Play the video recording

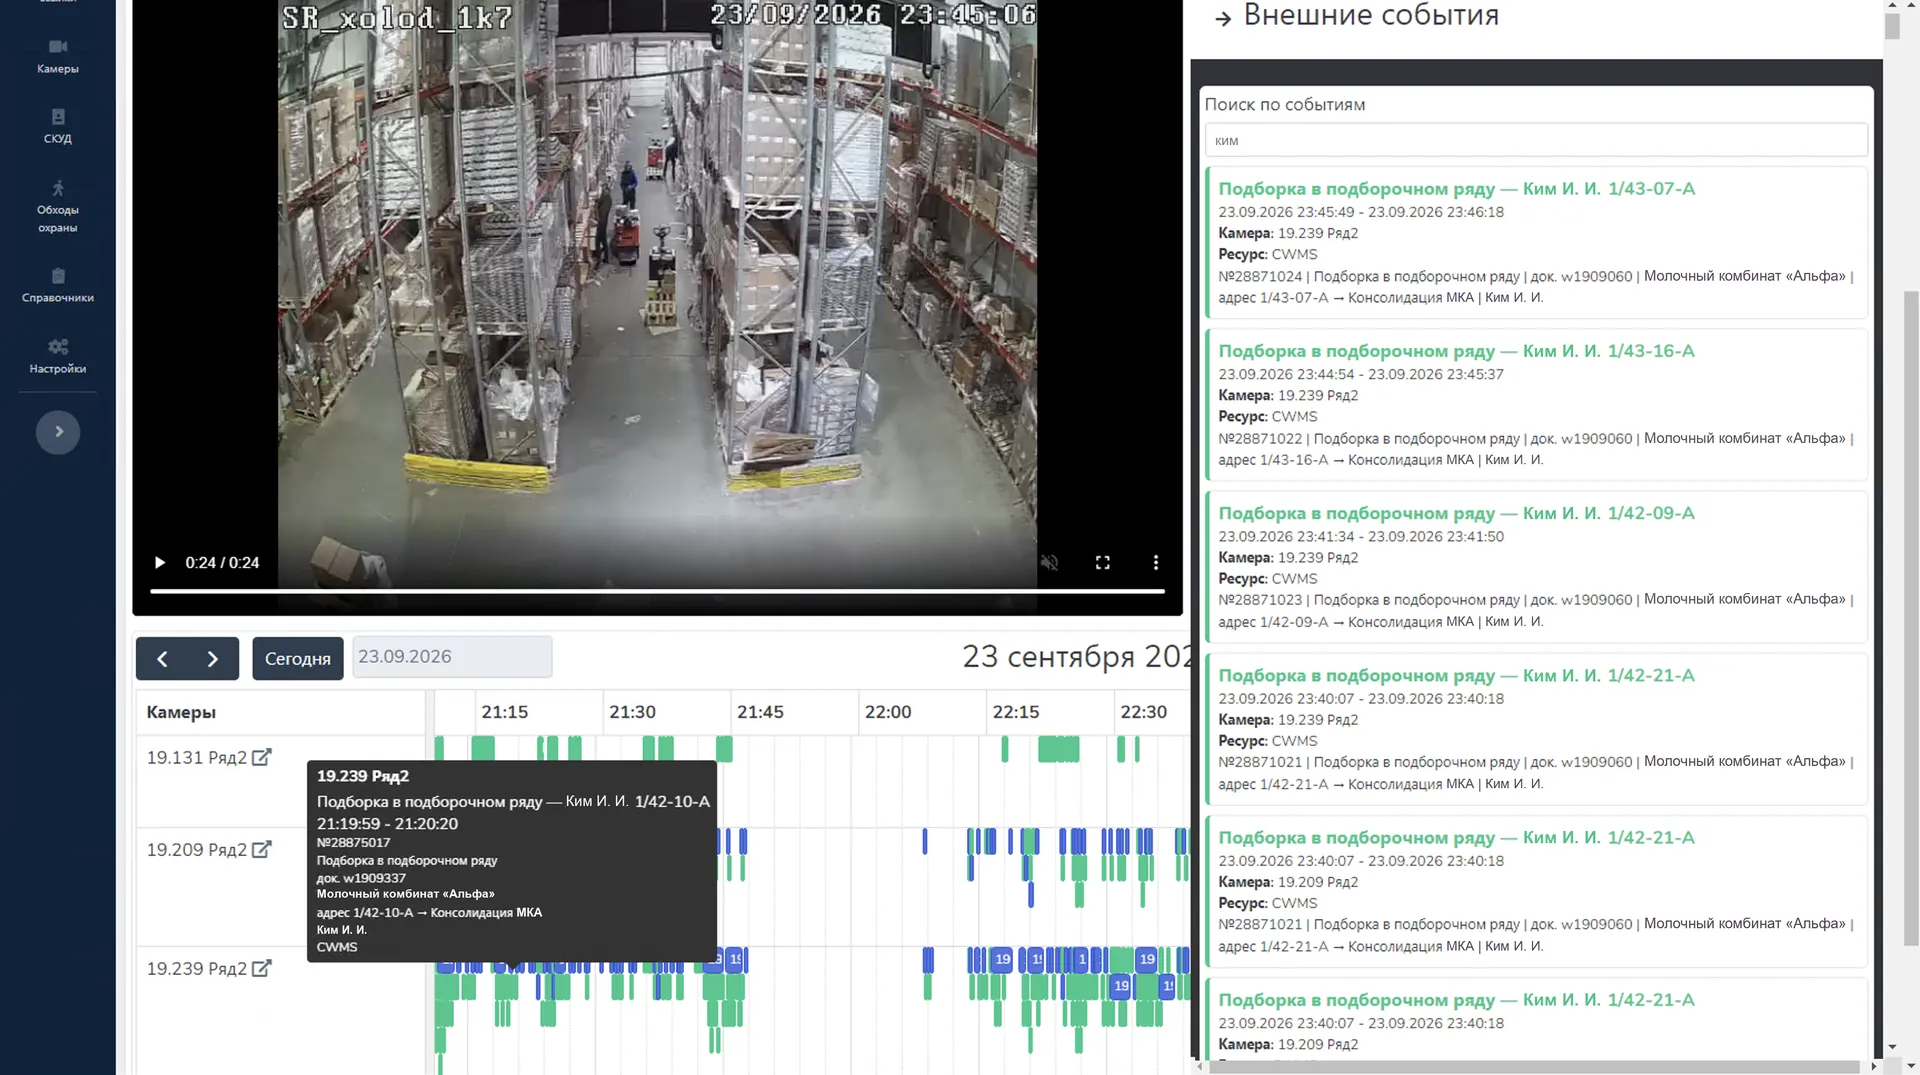click(159, 563)
